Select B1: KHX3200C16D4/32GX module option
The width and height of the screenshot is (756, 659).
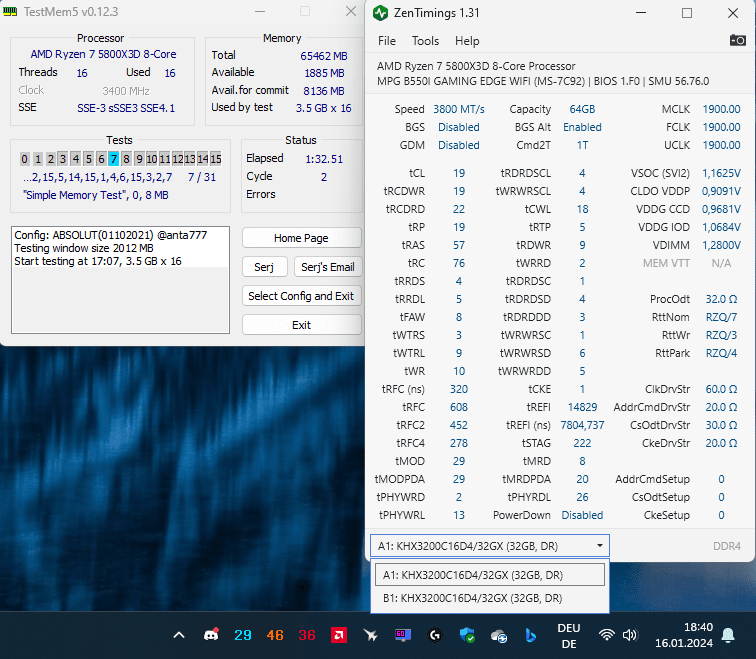tap(490, 598)
